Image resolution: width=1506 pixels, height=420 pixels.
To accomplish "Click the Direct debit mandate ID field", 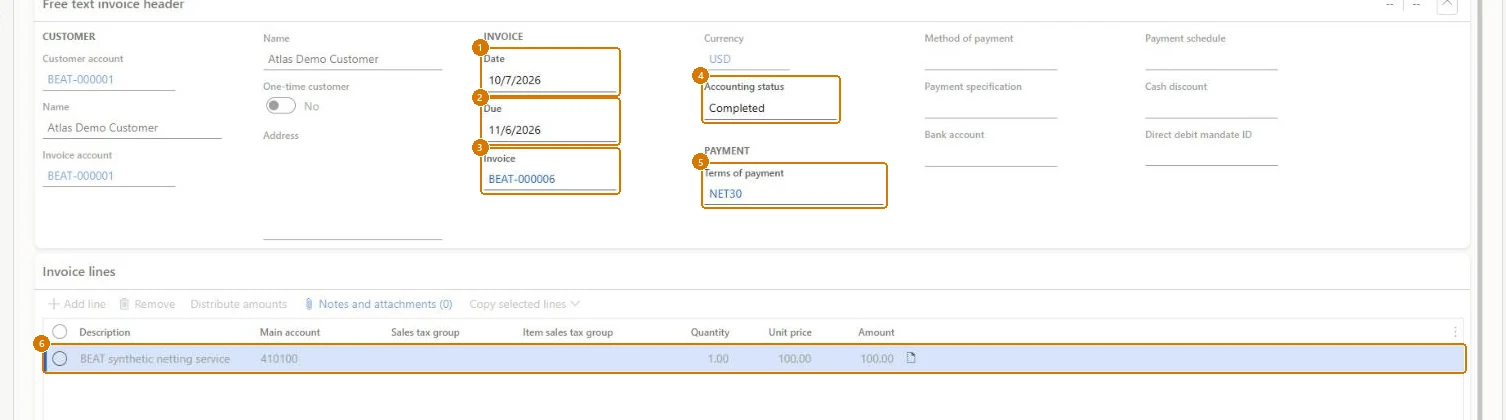I will coord(1211,155).
